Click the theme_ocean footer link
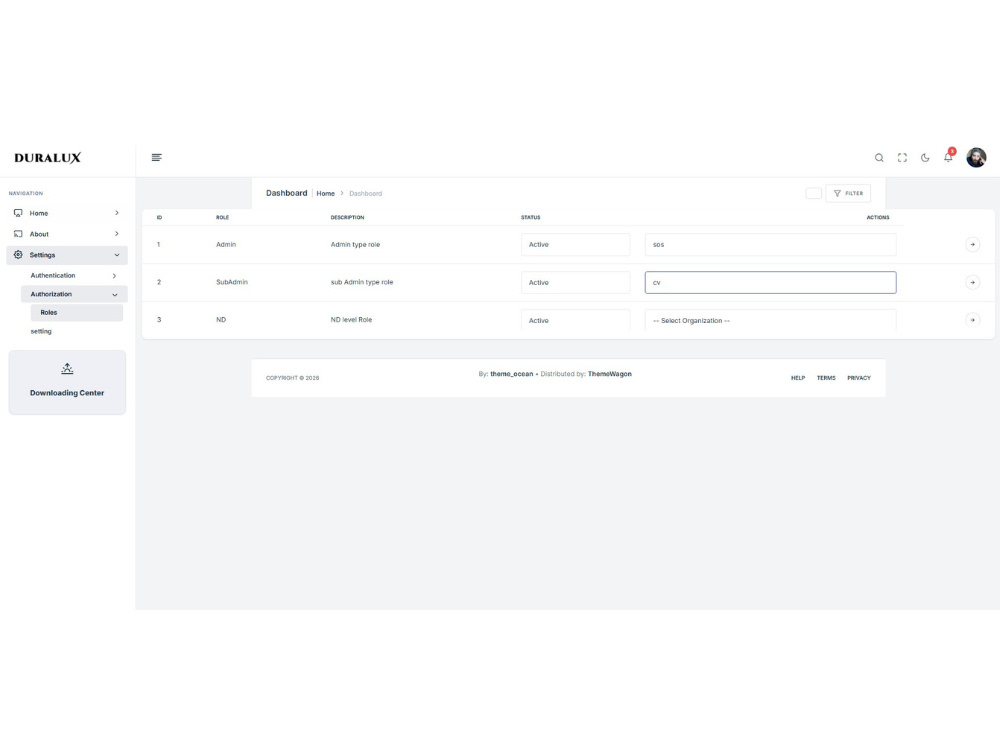 click(511, 374)
